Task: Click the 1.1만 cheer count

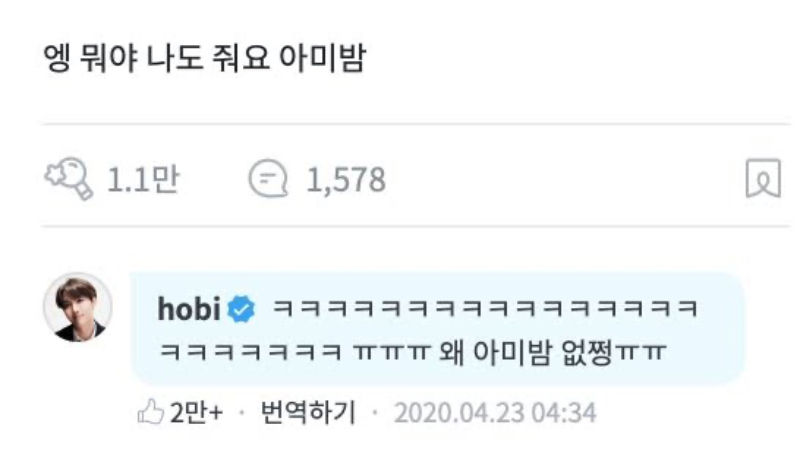Action: coord(143,179)
